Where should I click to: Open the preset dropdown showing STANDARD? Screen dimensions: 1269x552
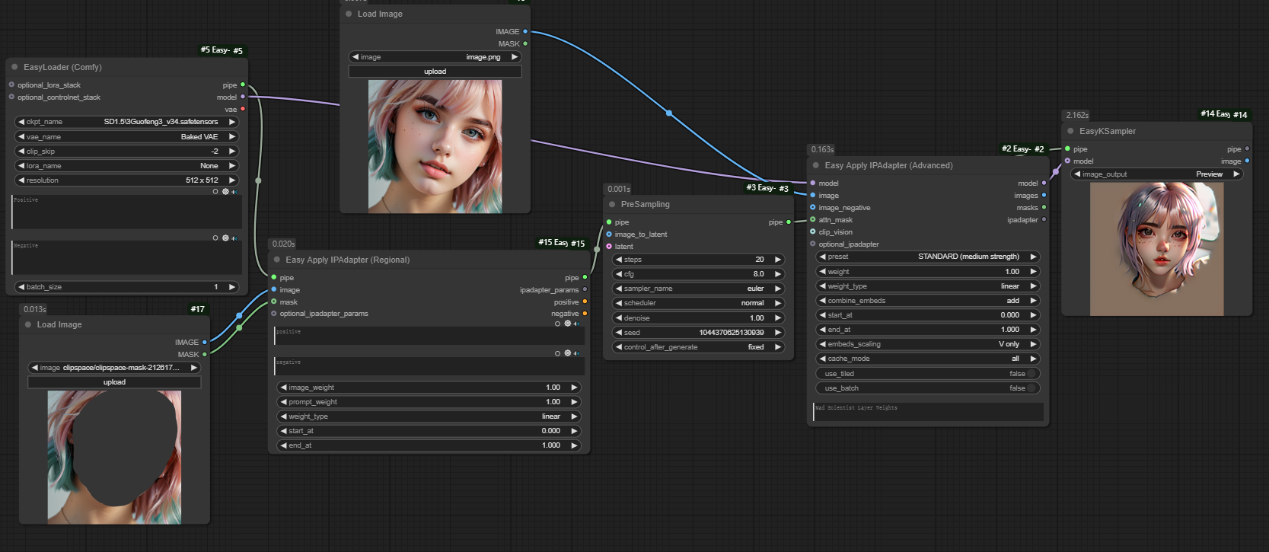coord(926,256)
